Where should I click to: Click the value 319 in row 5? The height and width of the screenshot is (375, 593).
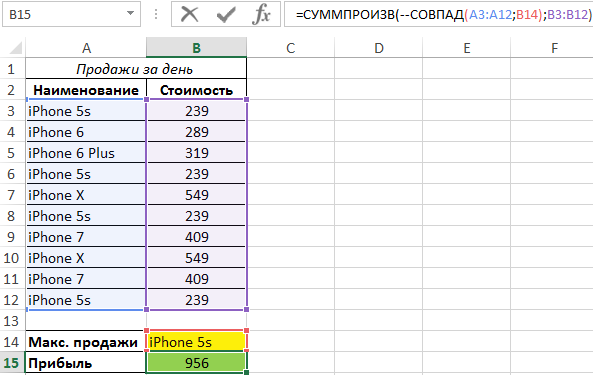[x=197, y=153]
